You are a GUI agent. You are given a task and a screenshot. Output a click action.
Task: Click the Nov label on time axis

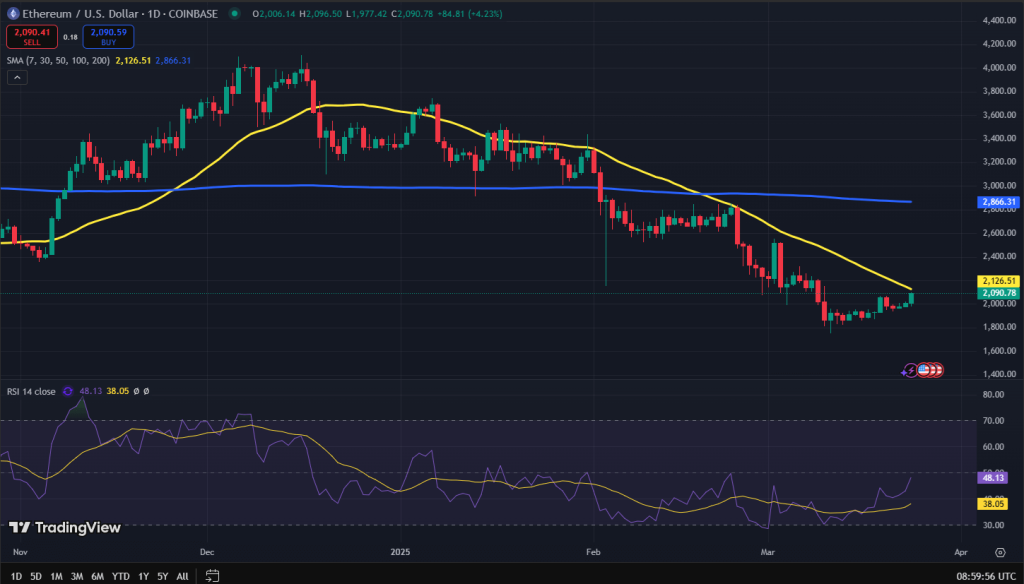coord(20,552)
